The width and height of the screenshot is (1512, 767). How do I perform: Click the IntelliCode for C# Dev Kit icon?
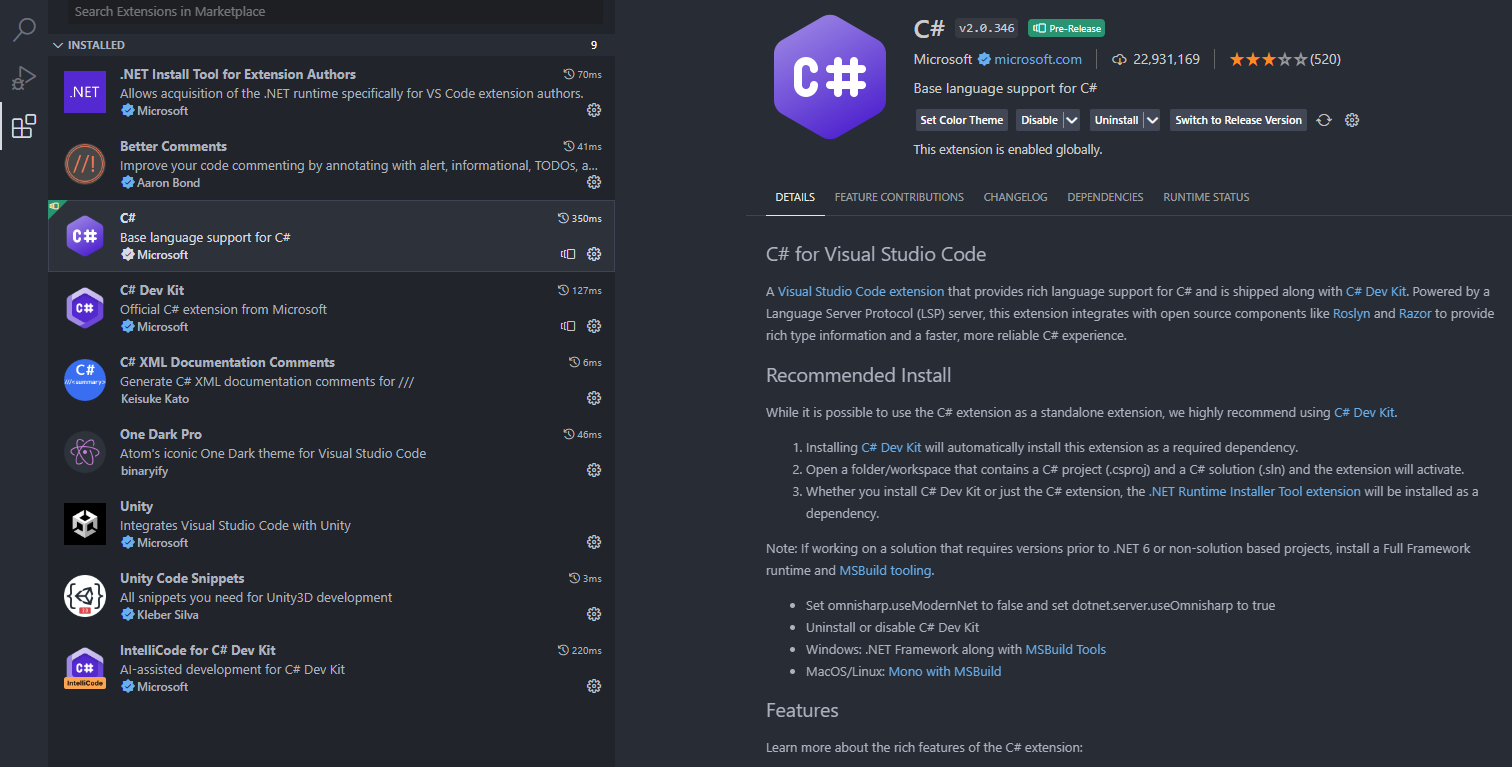tap(85, 668)
